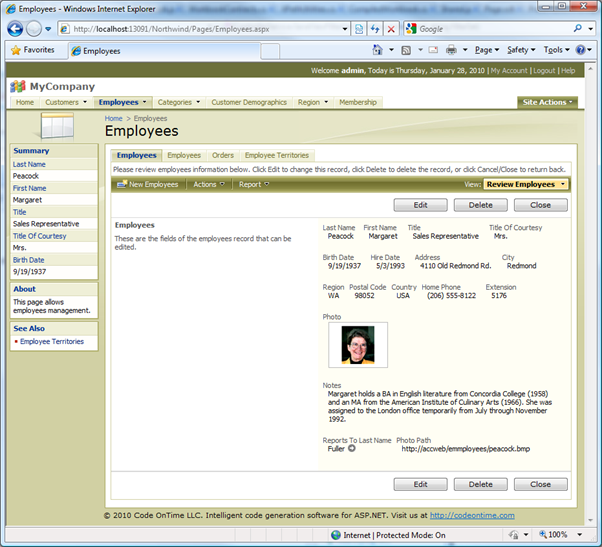Image resolution: width=602 pixels, height=547 pixels.
Task: Click the RSS feeds icon
Action: [406, 50]
